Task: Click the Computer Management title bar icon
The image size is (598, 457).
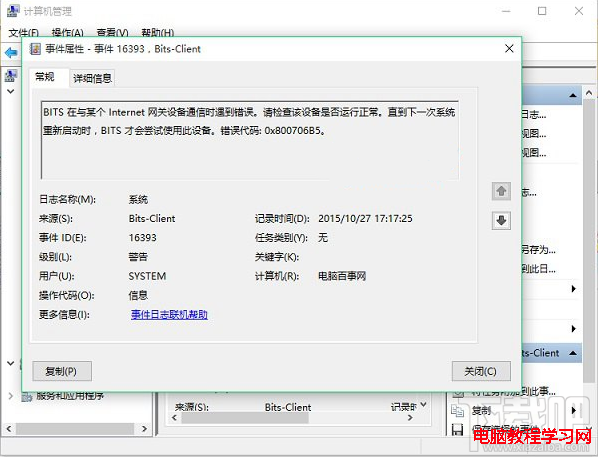Action: [x=13, y=11]
